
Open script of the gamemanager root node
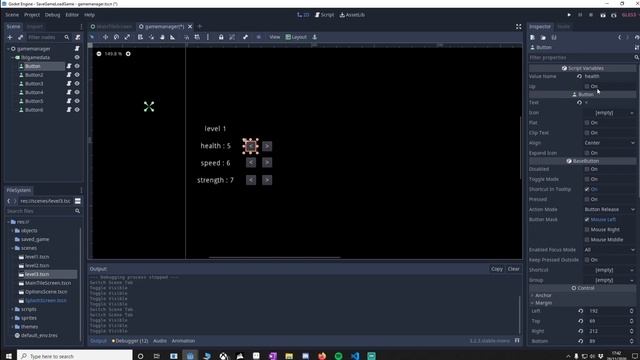point(77,49)
